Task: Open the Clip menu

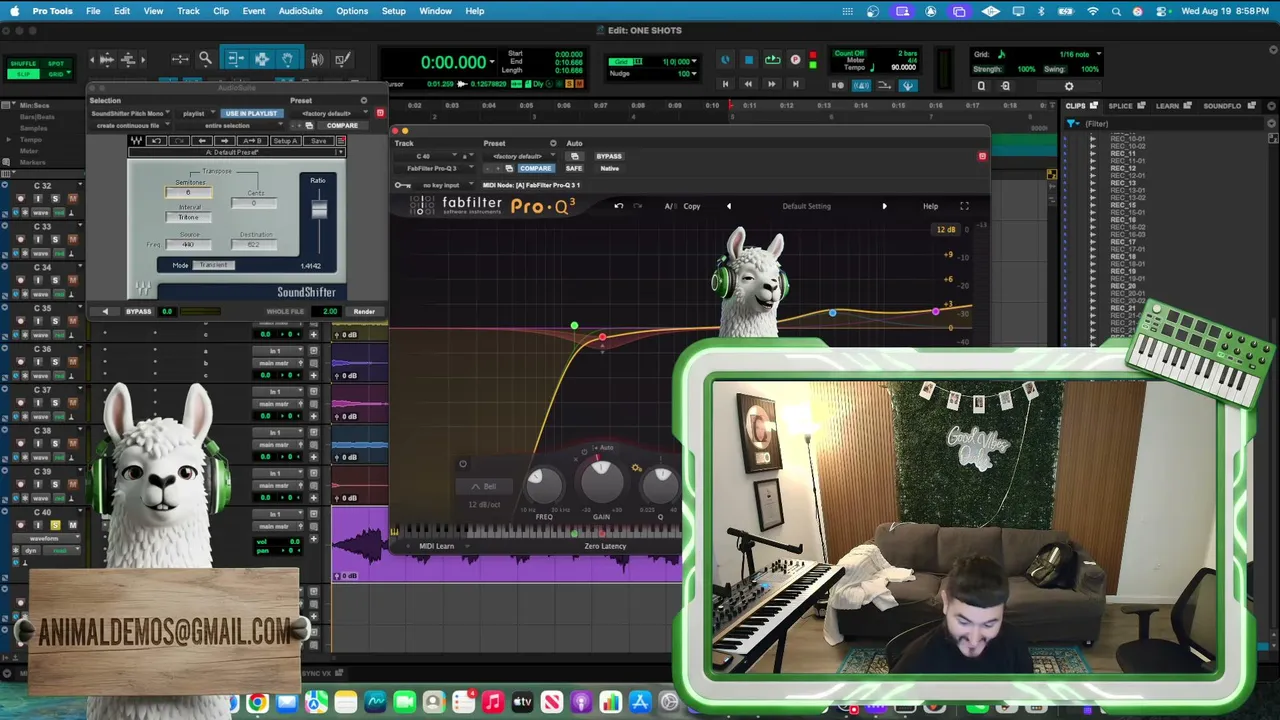Action: pos(221,11)
